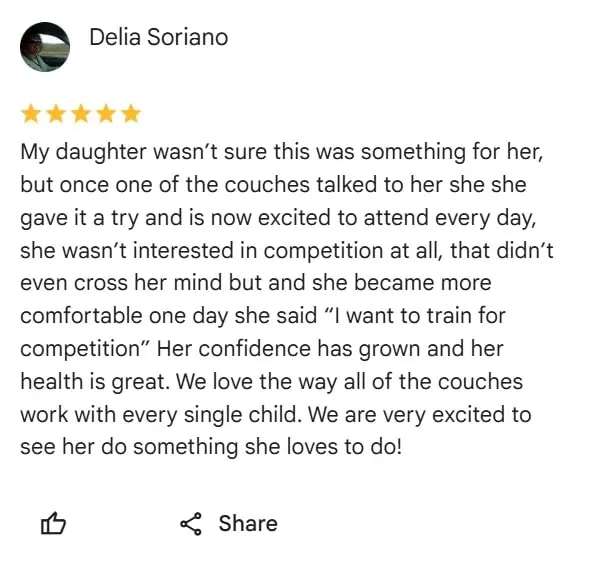
Task: Click the second star in the rating
Action: [x=55, y=114]
